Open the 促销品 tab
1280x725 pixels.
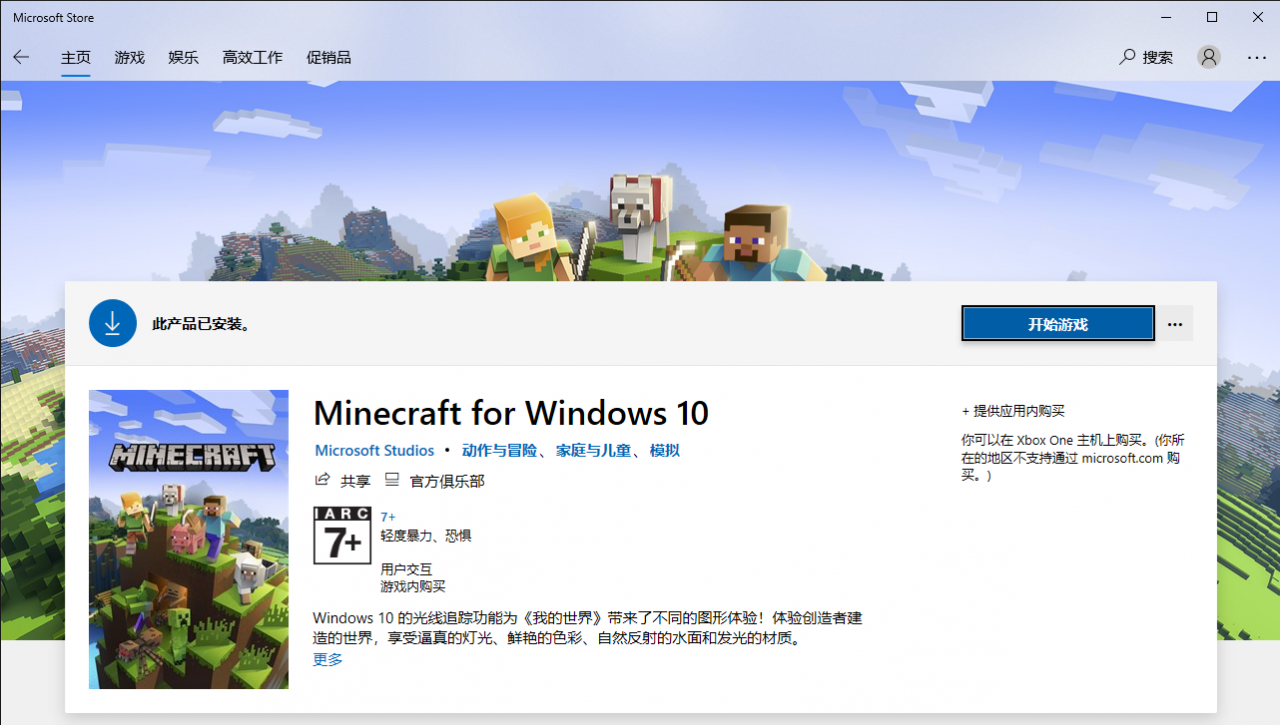(x=328, y=57)
